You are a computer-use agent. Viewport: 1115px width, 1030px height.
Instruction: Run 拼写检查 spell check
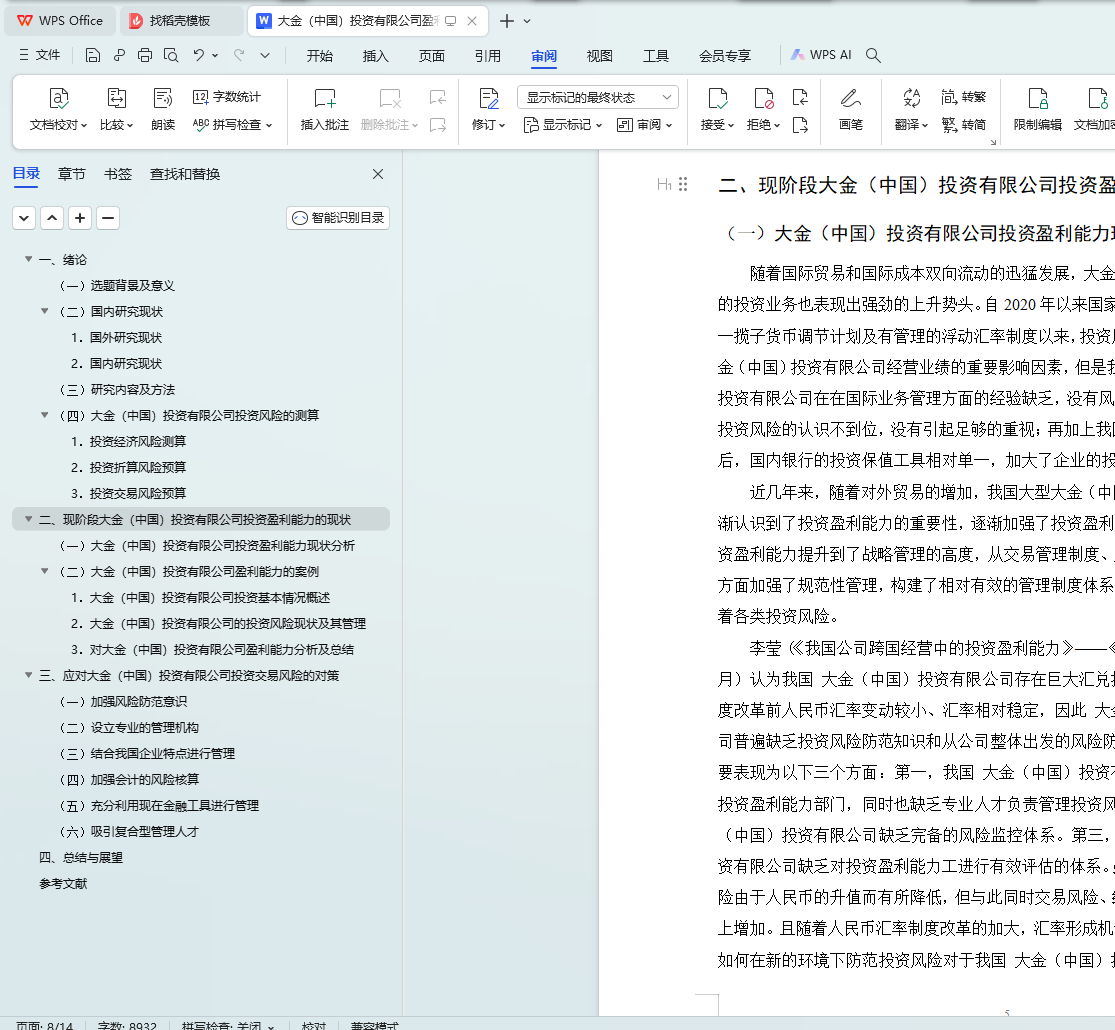point(233,124)
